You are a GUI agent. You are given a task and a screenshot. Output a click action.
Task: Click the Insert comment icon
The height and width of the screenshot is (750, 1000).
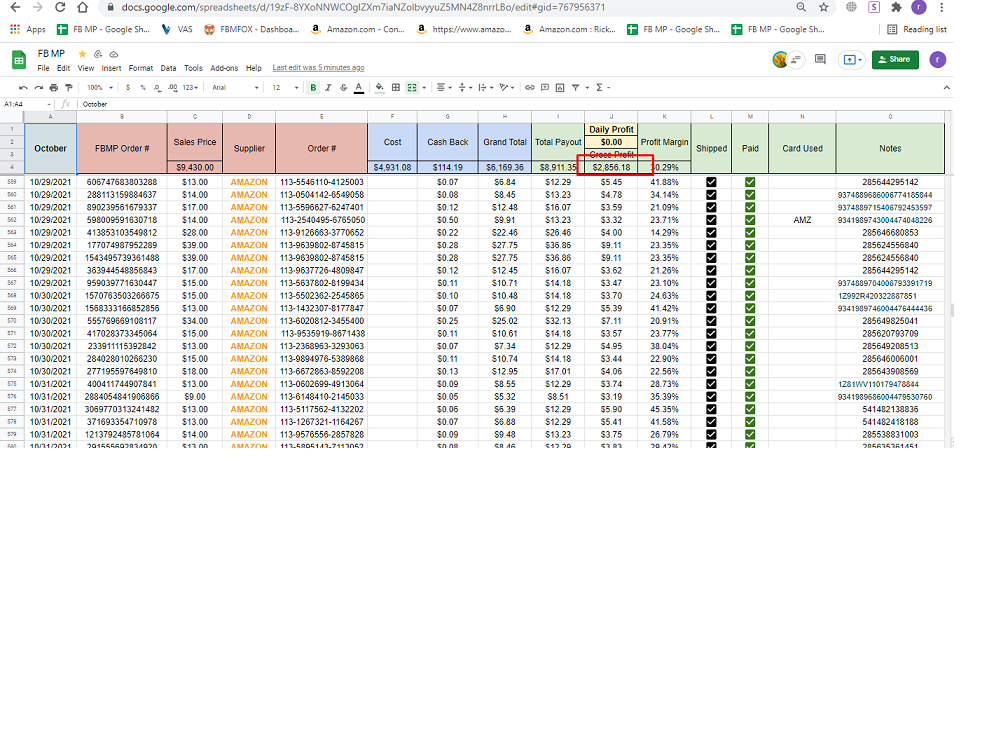[x=545, y=87]
